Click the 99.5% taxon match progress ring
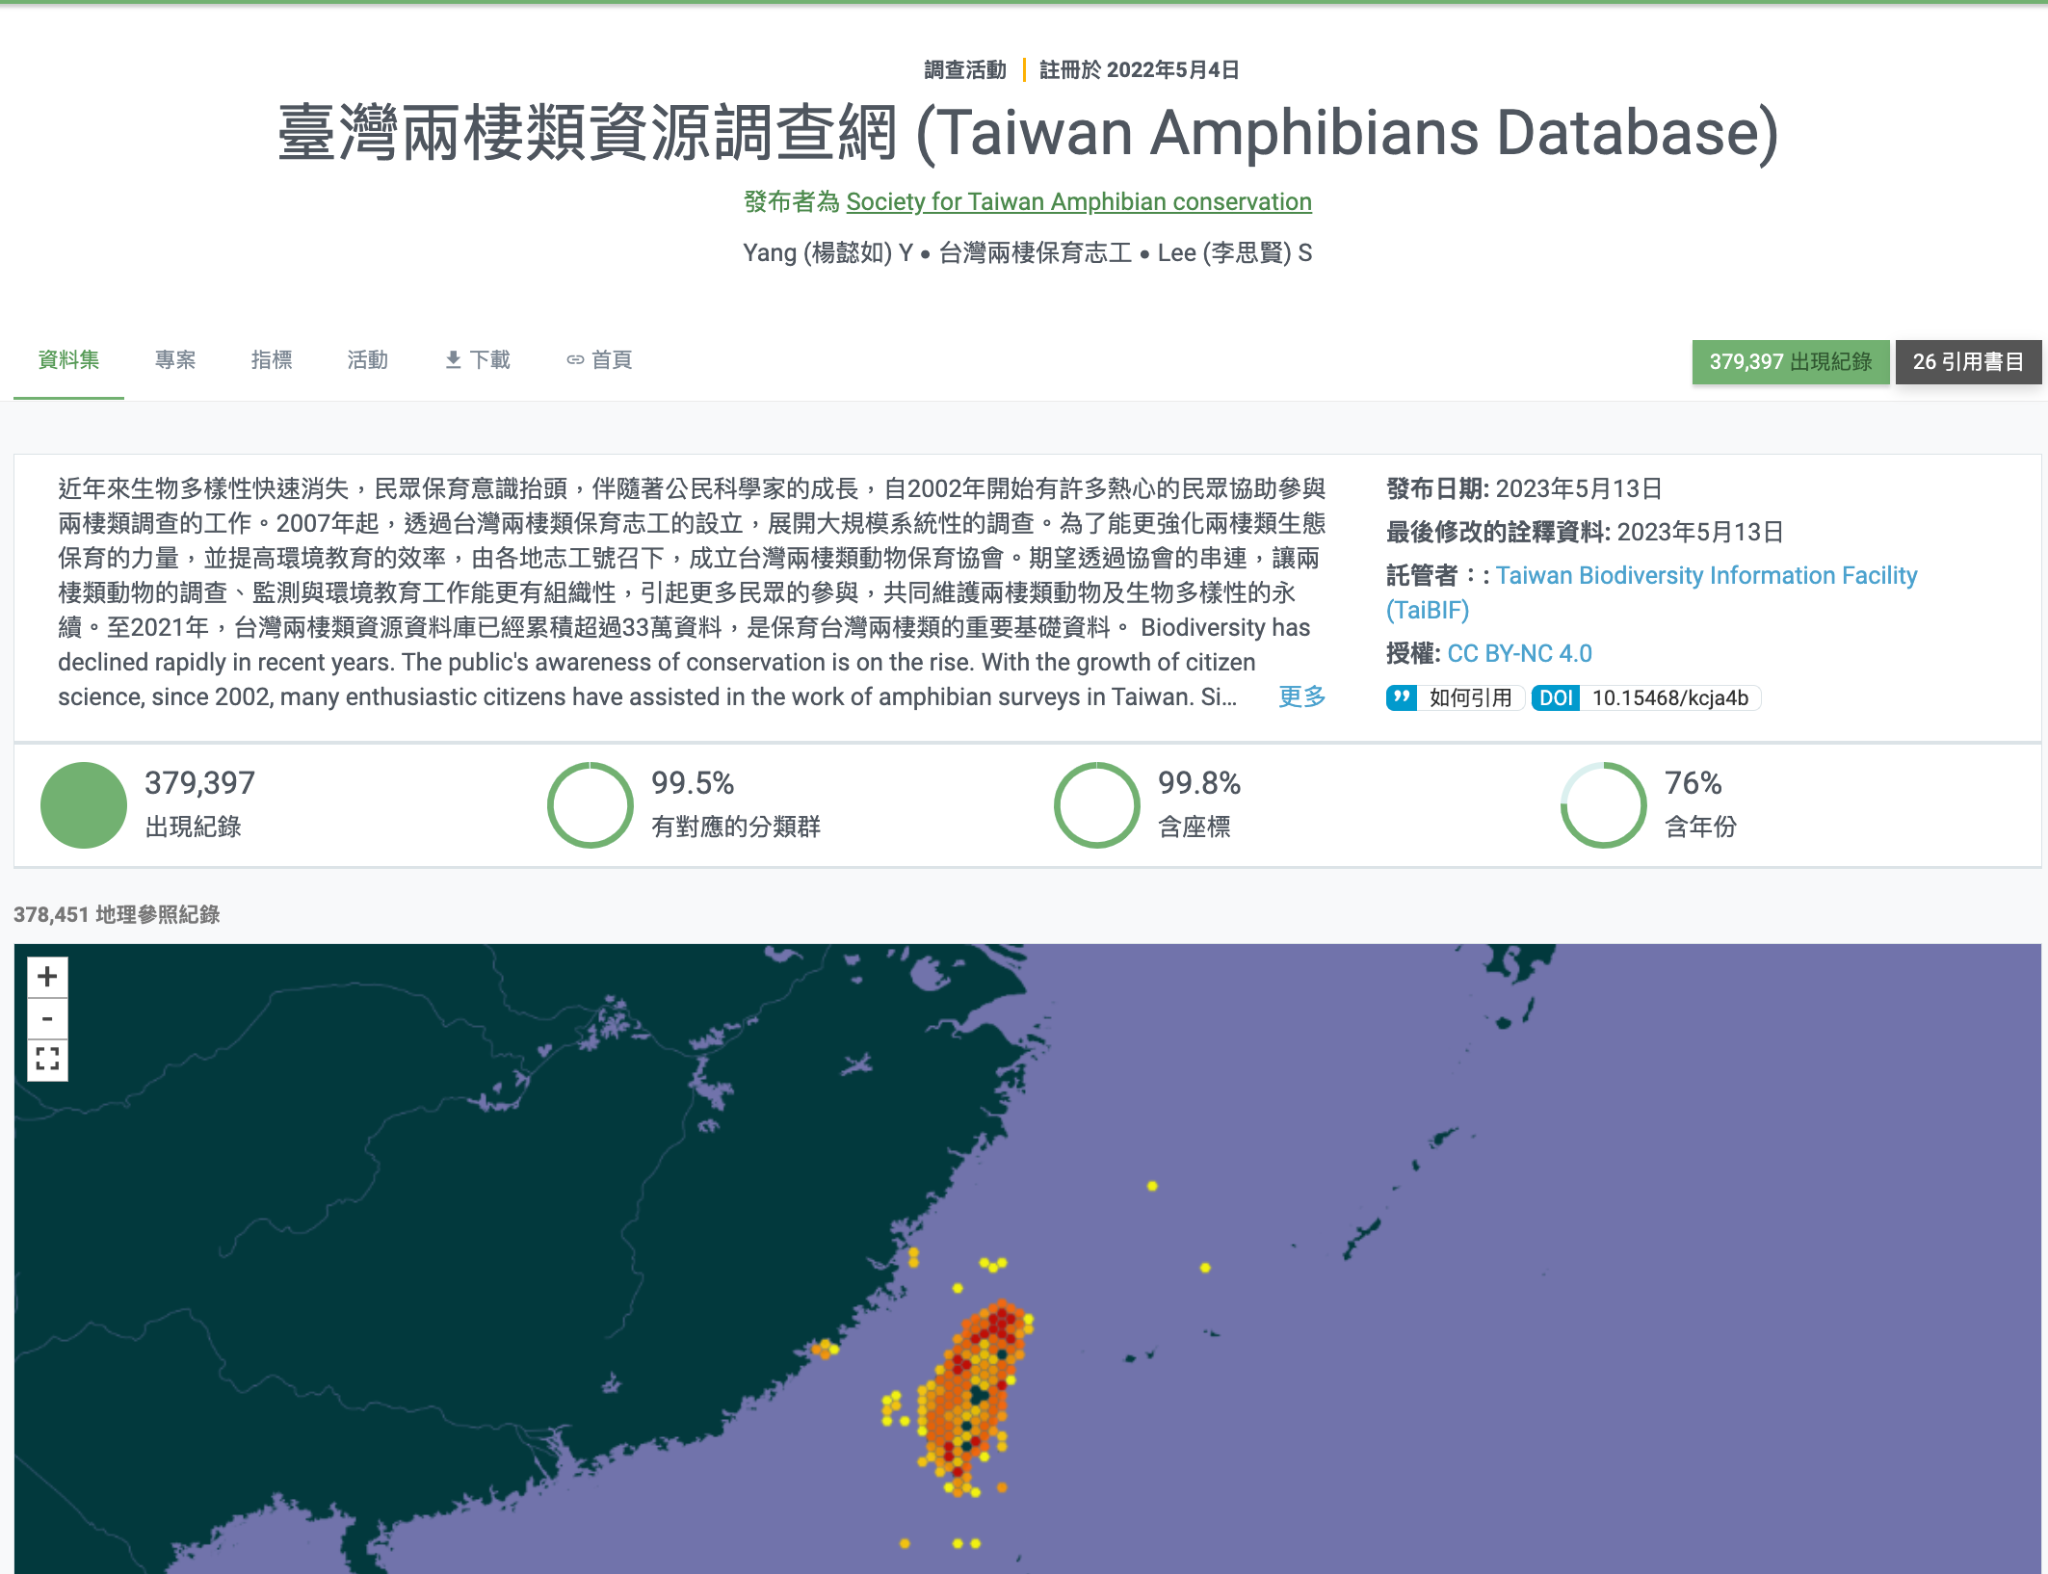 (x=590, y=805)
